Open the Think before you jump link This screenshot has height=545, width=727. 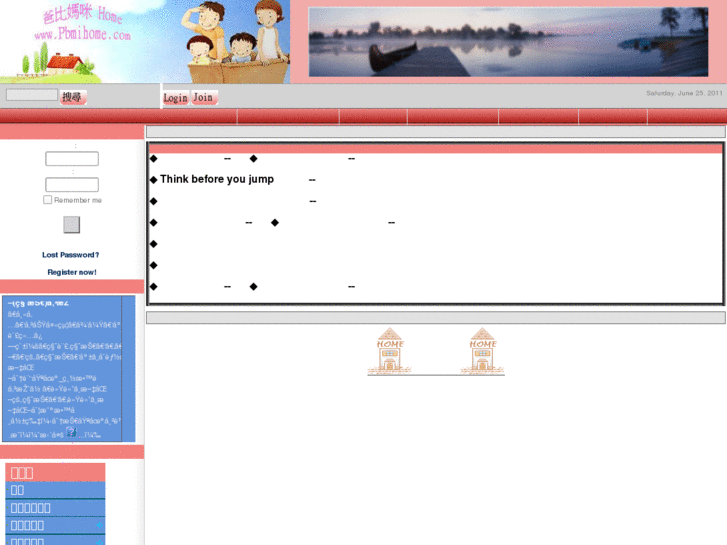(217, 179)
